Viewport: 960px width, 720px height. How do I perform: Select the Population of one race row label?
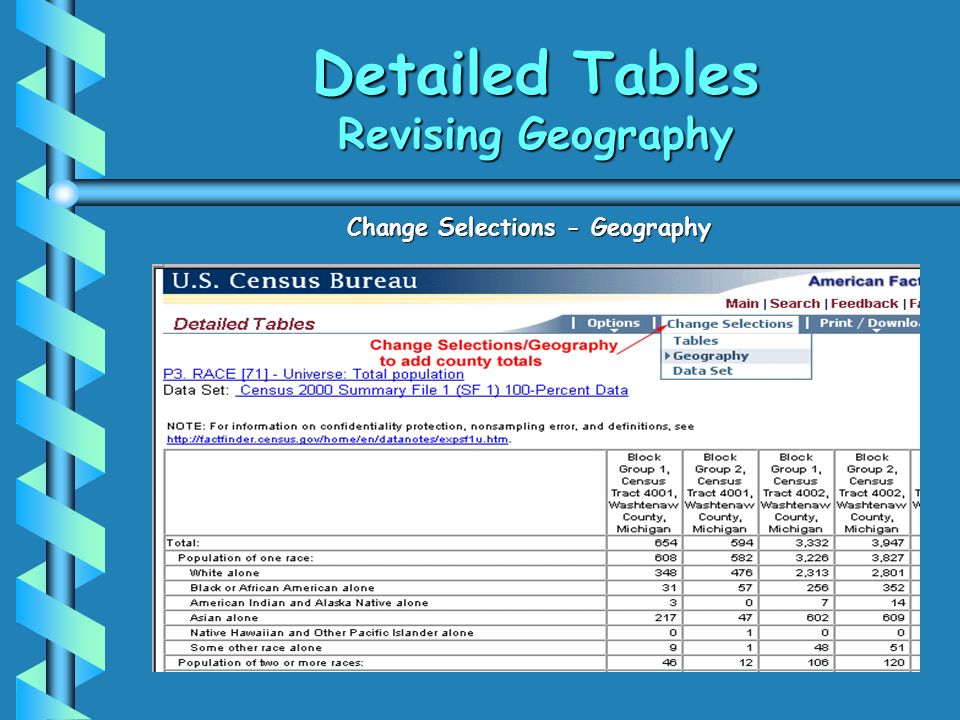click(246, 558)
